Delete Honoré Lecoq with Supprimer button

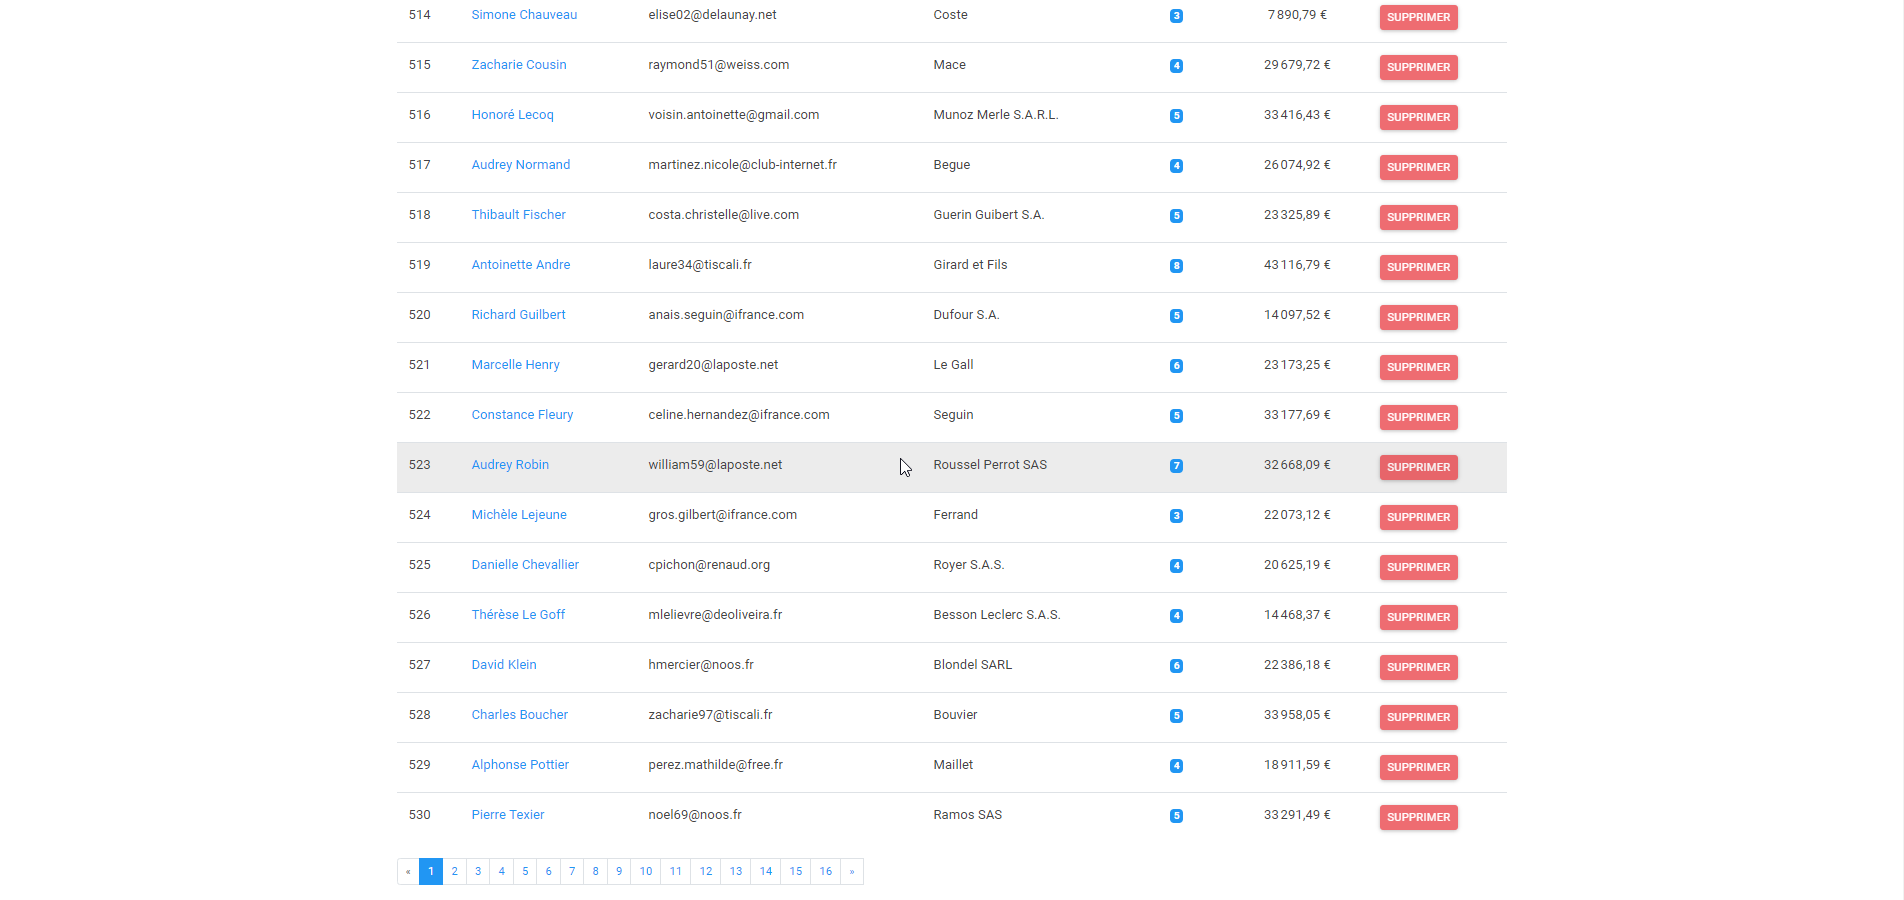(1418, 117)
